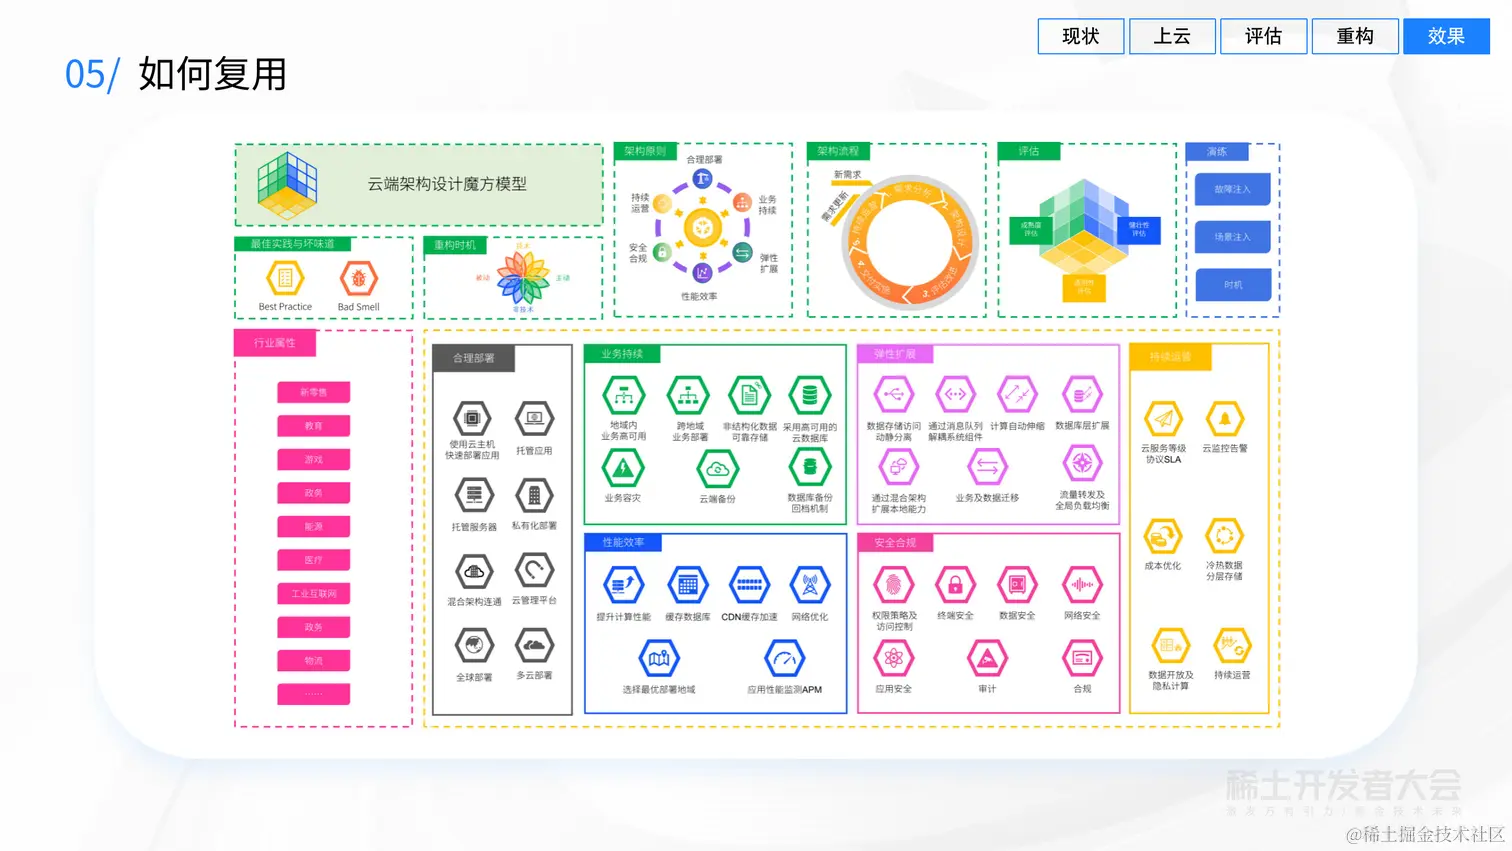The height and width of the screenshot is (851, 1512).
Task: Select the 审计 icon
Action: (x=987, y=658)
